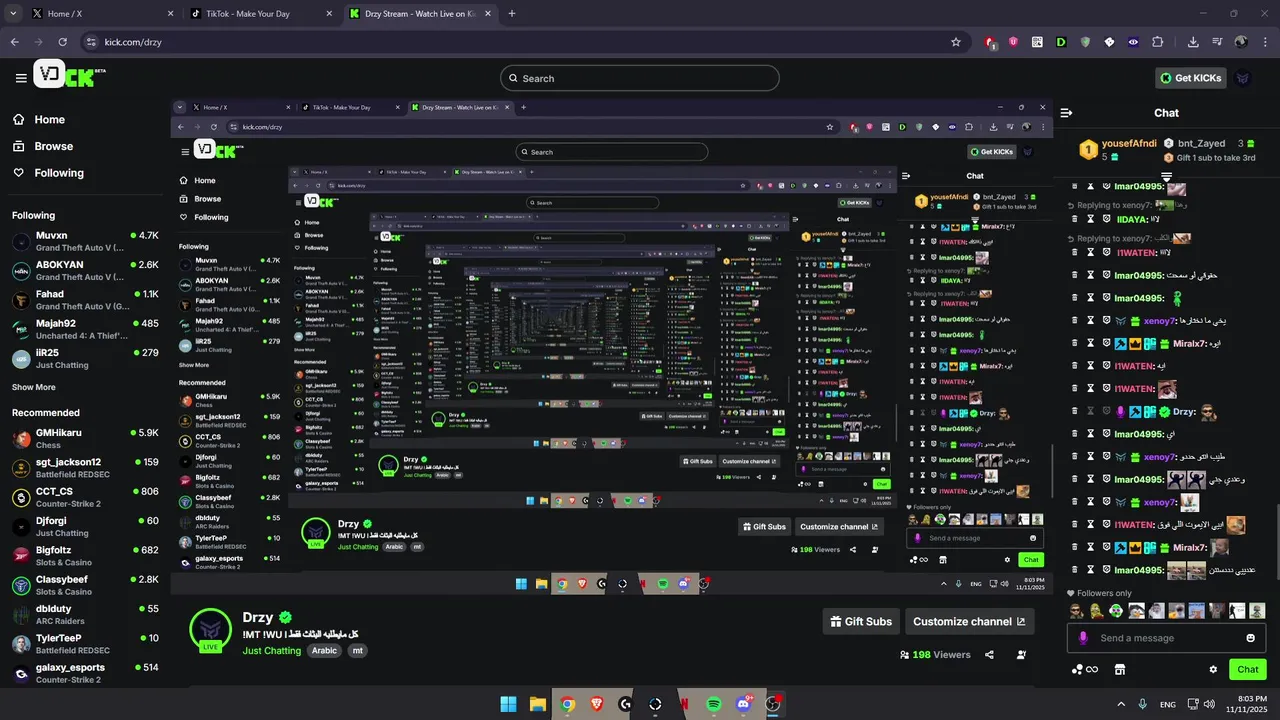The height and width of the screenshot is (720, 1280).
Task: Click the purple microphone icon in chat input
Action: pyautogui.click(x=1083, y=638)
